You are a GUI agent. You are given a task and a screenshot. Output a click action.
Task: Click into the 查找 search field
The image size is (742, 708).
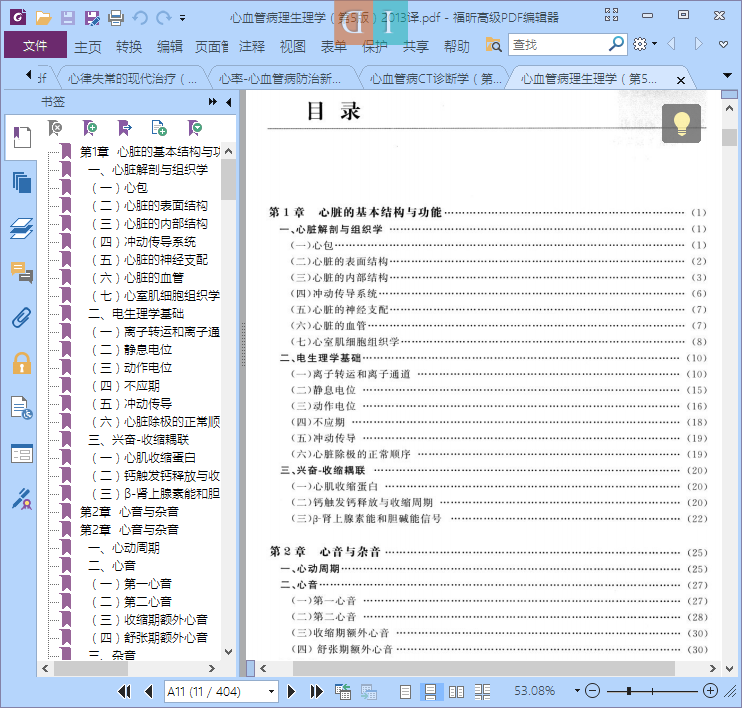[x=558, y=45]
